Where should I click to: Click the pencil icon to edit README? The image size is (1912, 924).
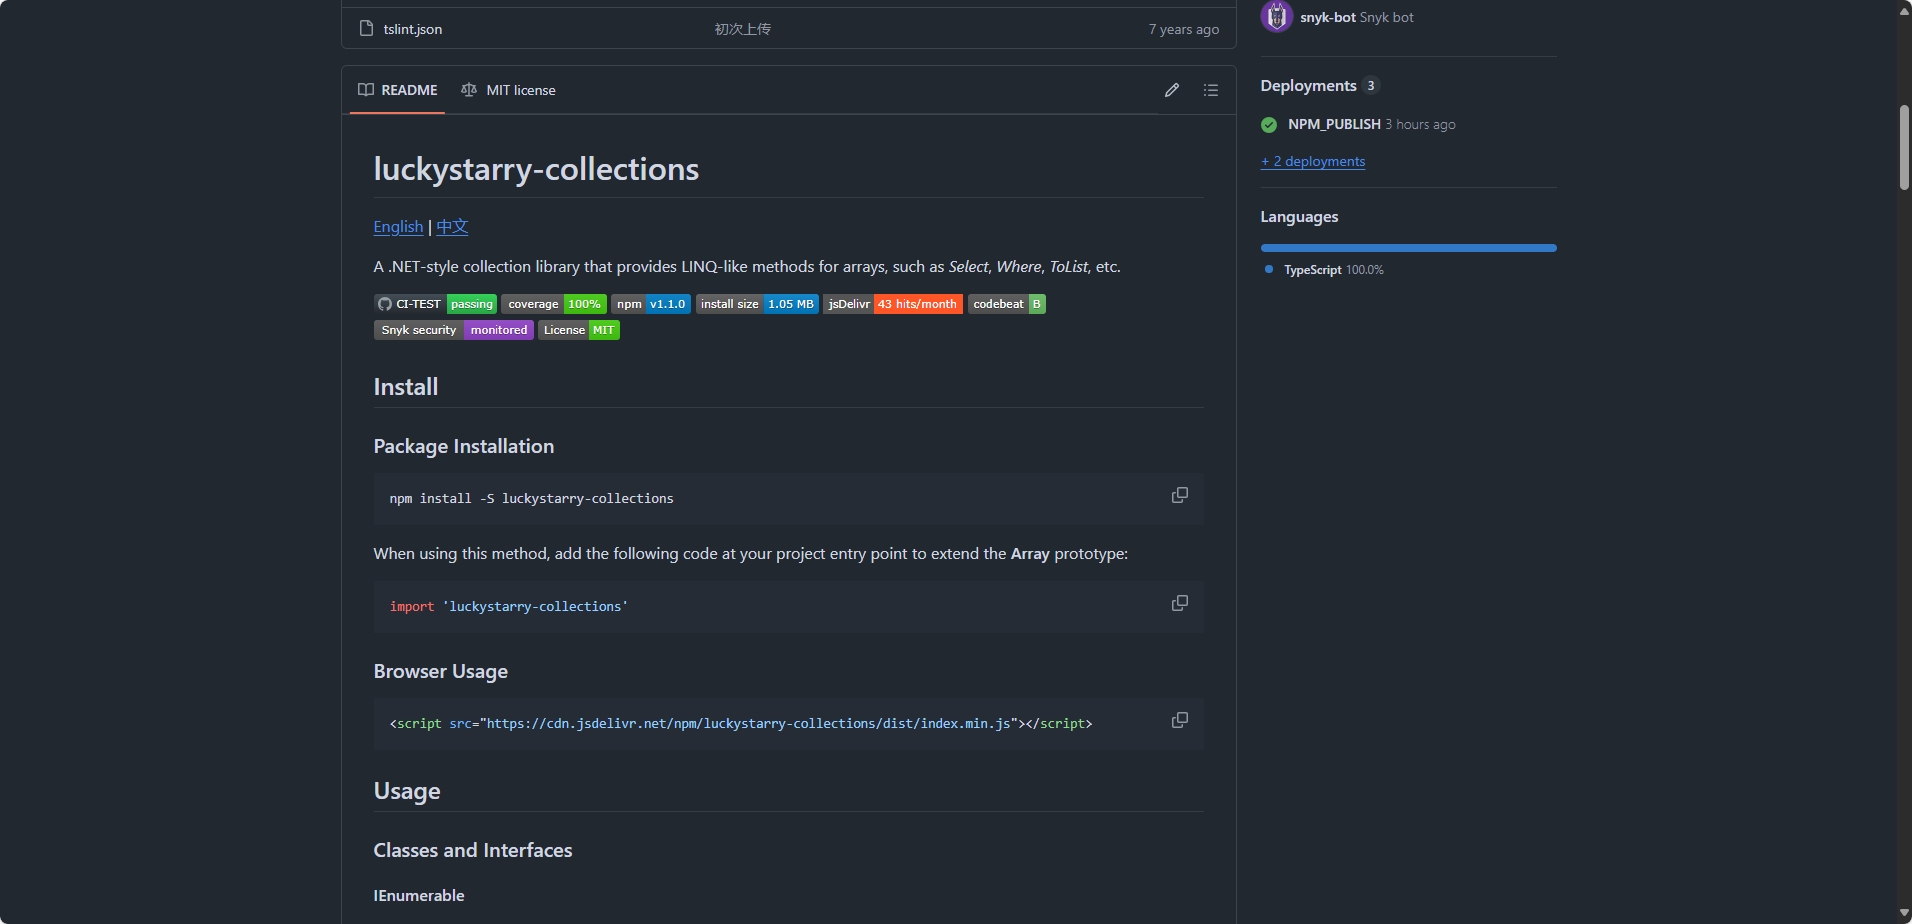pyautogui.click(x=1172, y=90)
